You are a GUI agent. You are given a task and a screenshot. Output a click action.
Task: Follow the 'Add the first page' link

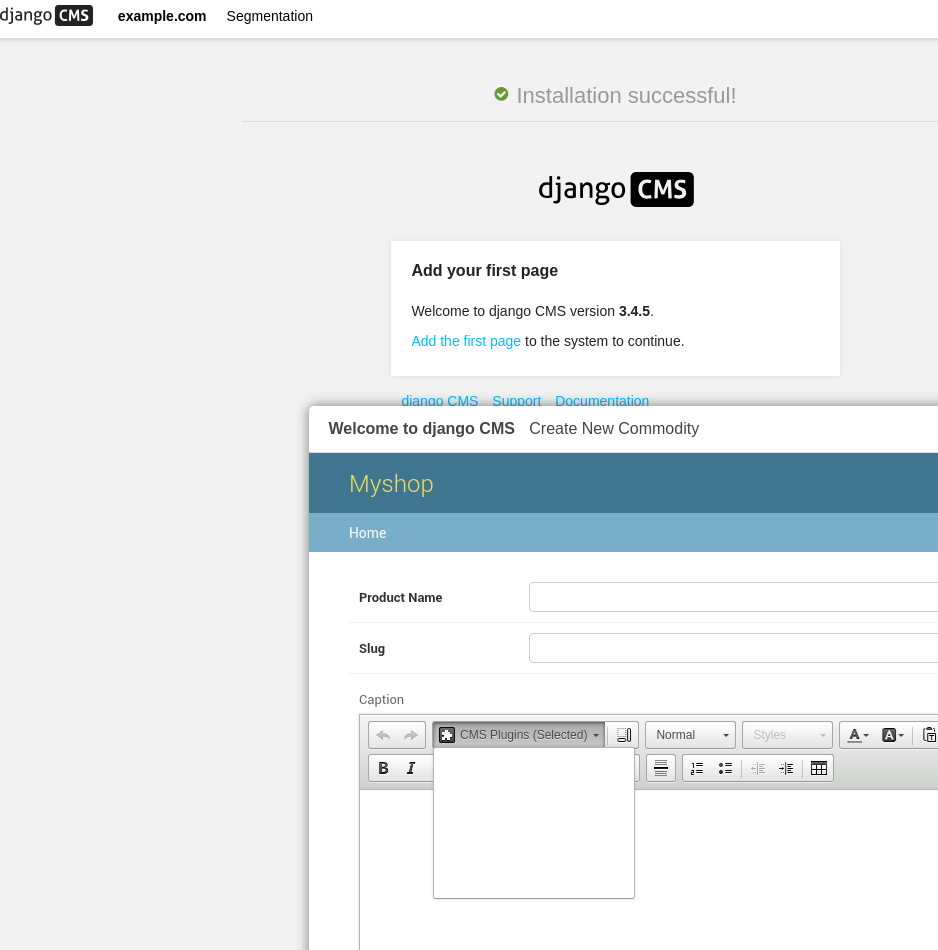click(x=466, y=341)
